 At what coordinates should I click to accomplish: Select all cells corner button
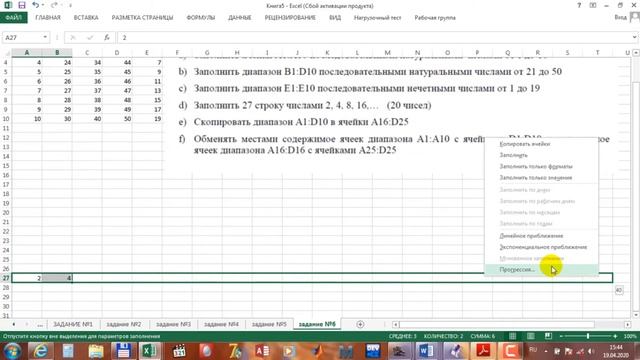(x=6, y=53)
